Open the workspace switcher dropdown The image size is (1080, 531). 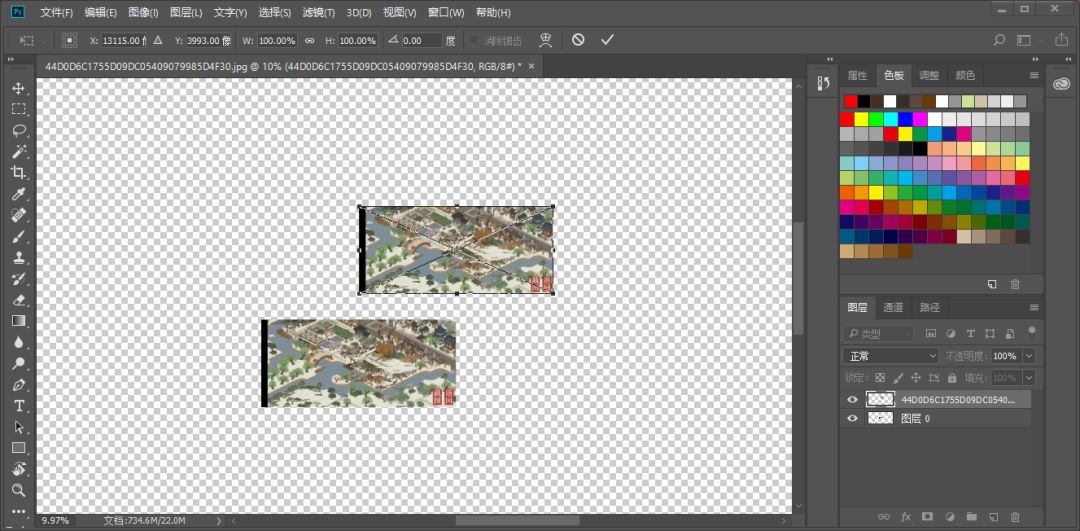tap(1026, 40)
